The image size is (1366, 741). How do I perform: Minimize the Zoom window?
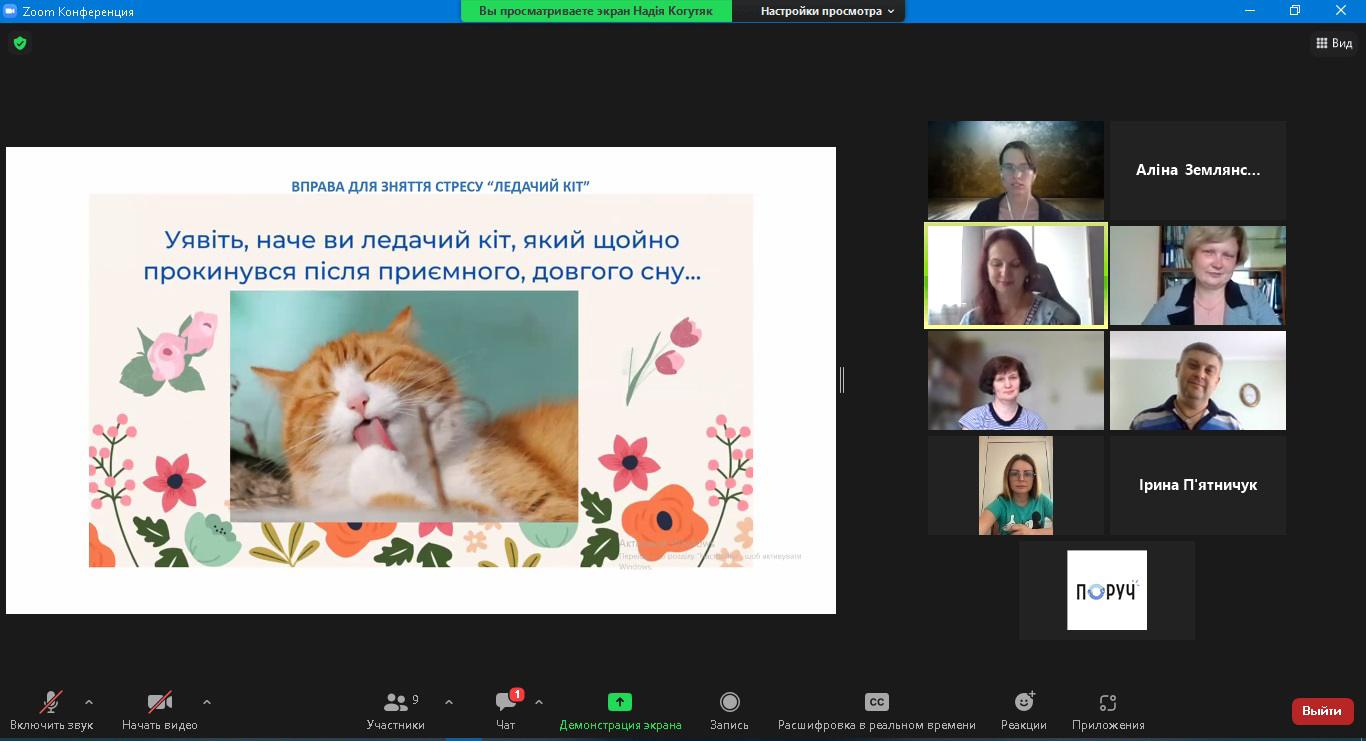pos(1250,11)
